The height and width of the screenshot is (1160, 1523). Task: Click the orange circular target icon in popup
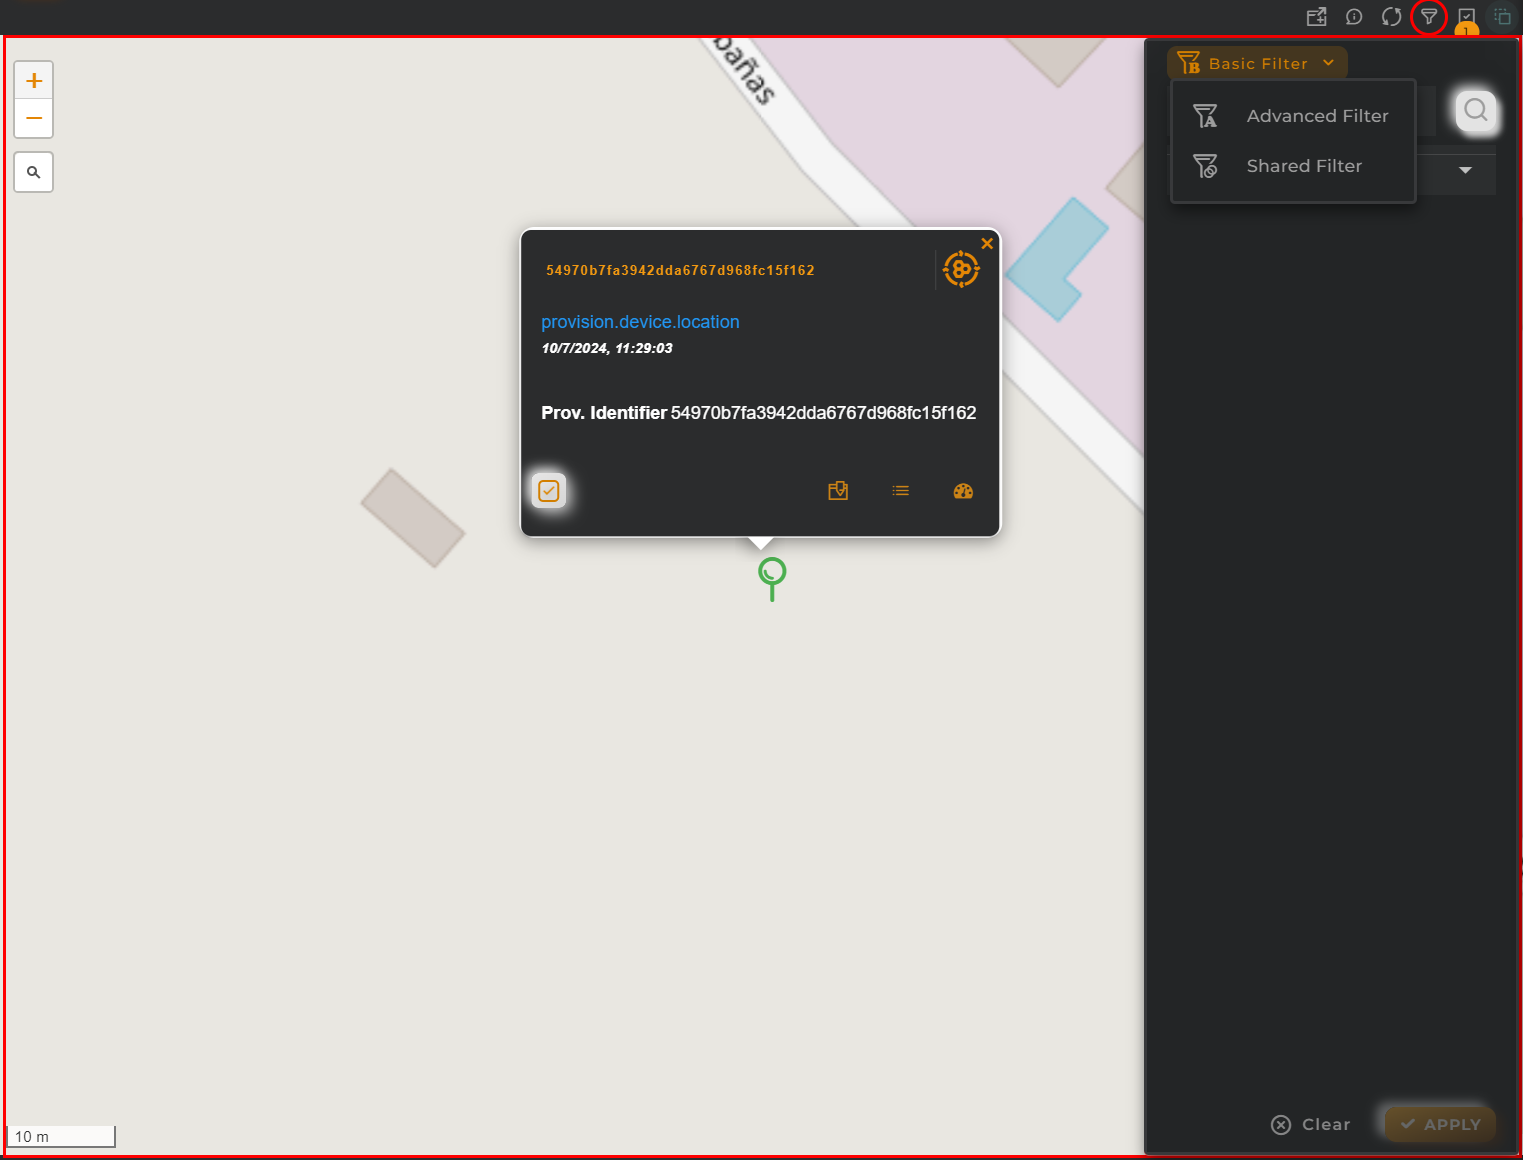(x=961, y=269)
